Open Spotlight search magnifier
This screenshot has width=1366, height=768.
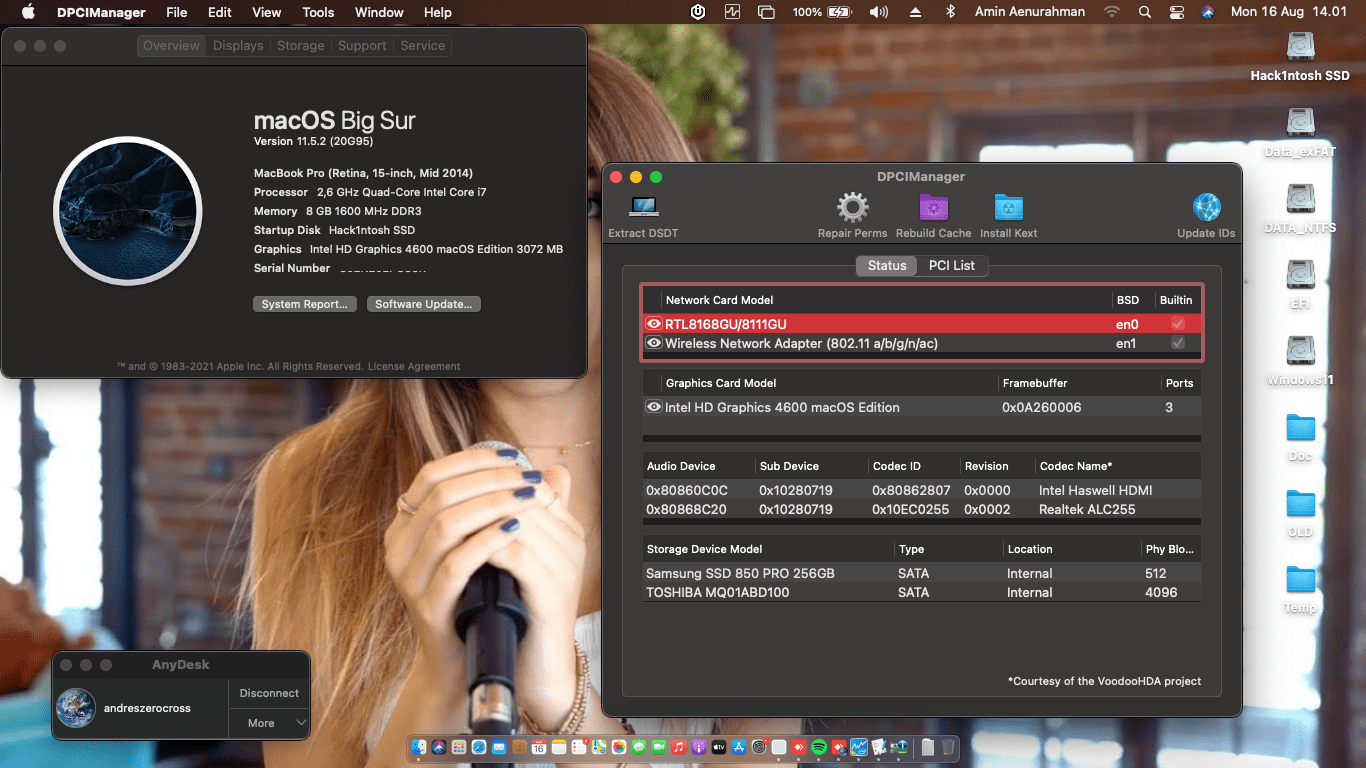(x=1144, y=12)
